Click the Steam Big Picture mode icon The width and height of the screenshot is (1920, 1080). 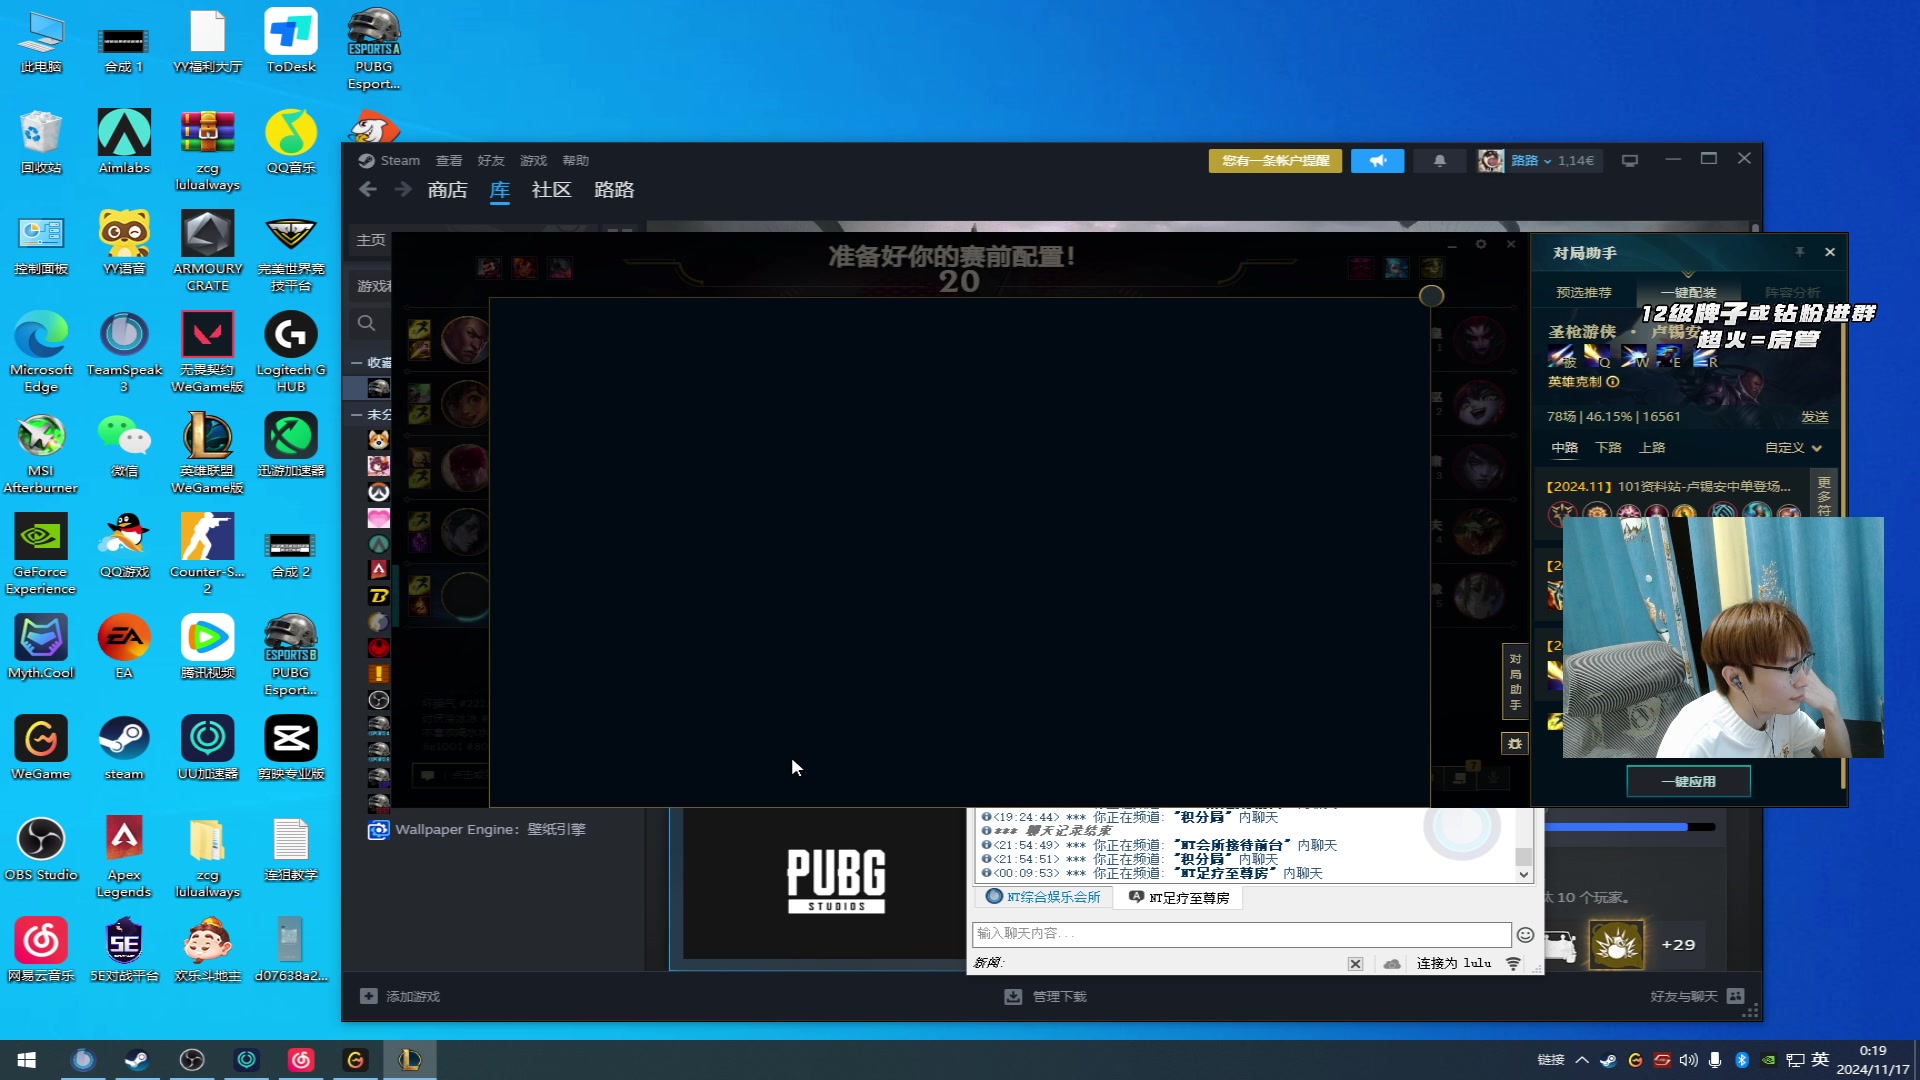1630,161
